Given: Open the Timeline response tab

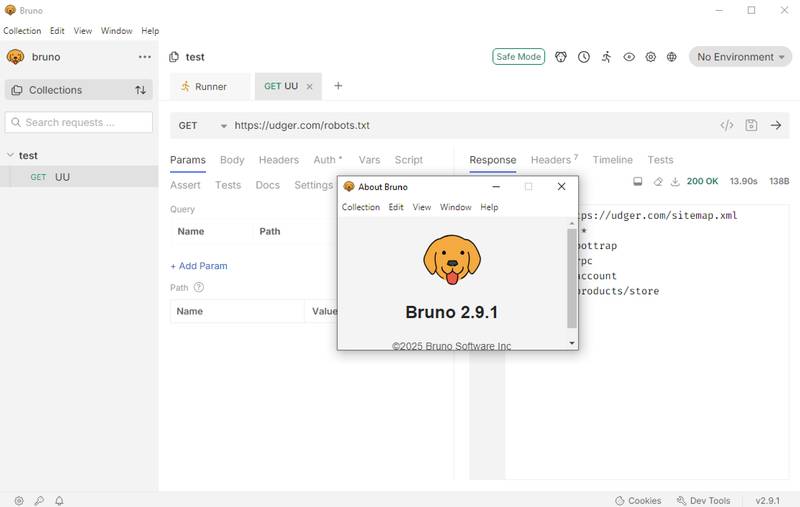Looking at the screenshot, I should click(x=612, y=160).
